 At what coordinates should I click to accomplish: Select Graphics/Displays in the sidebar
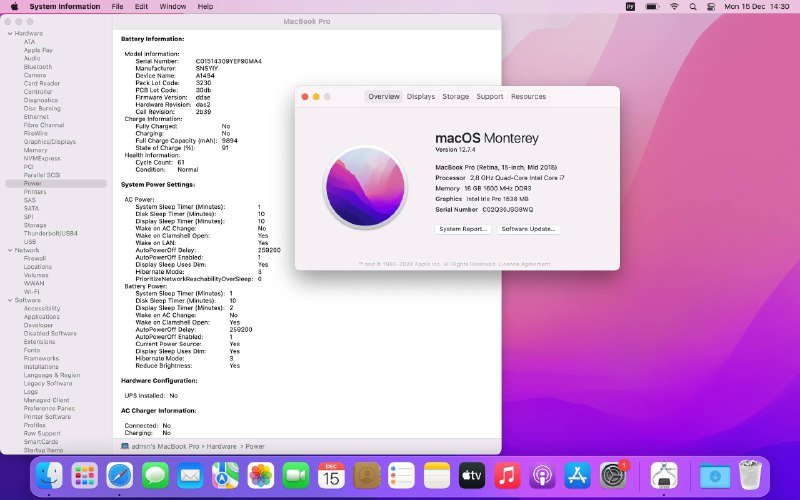[49, 142]
